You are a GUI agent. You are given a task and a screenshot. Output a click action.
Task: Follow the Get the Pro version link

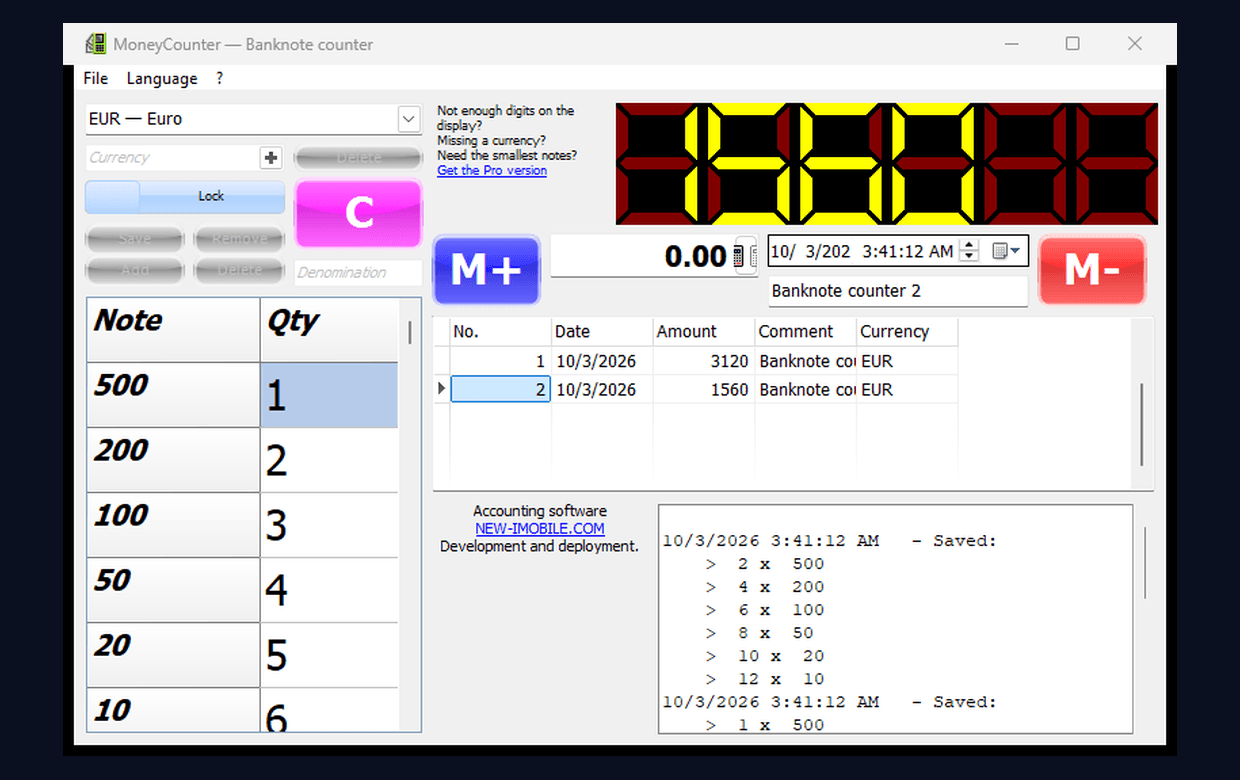(492, 170)
